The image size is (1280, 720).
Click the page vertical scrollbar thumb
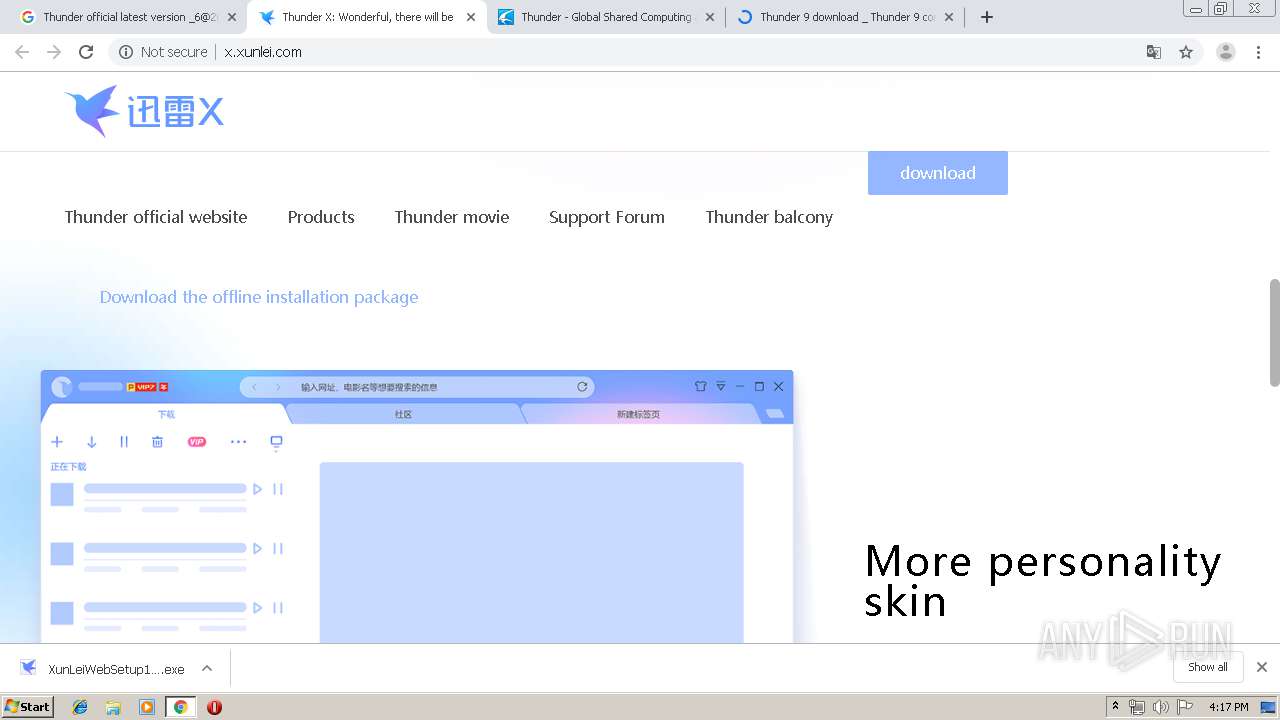click(1274, 332)
